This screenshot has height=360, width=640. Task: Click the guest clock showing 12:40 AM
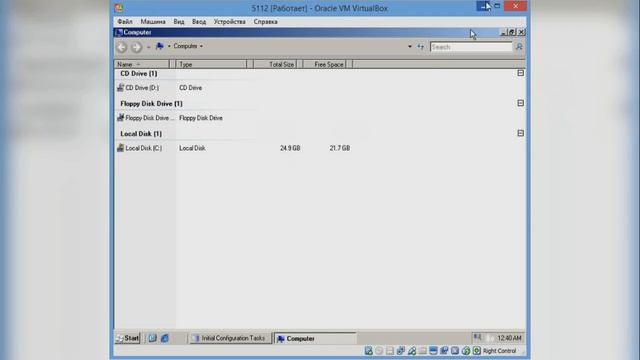coord(509,338)
